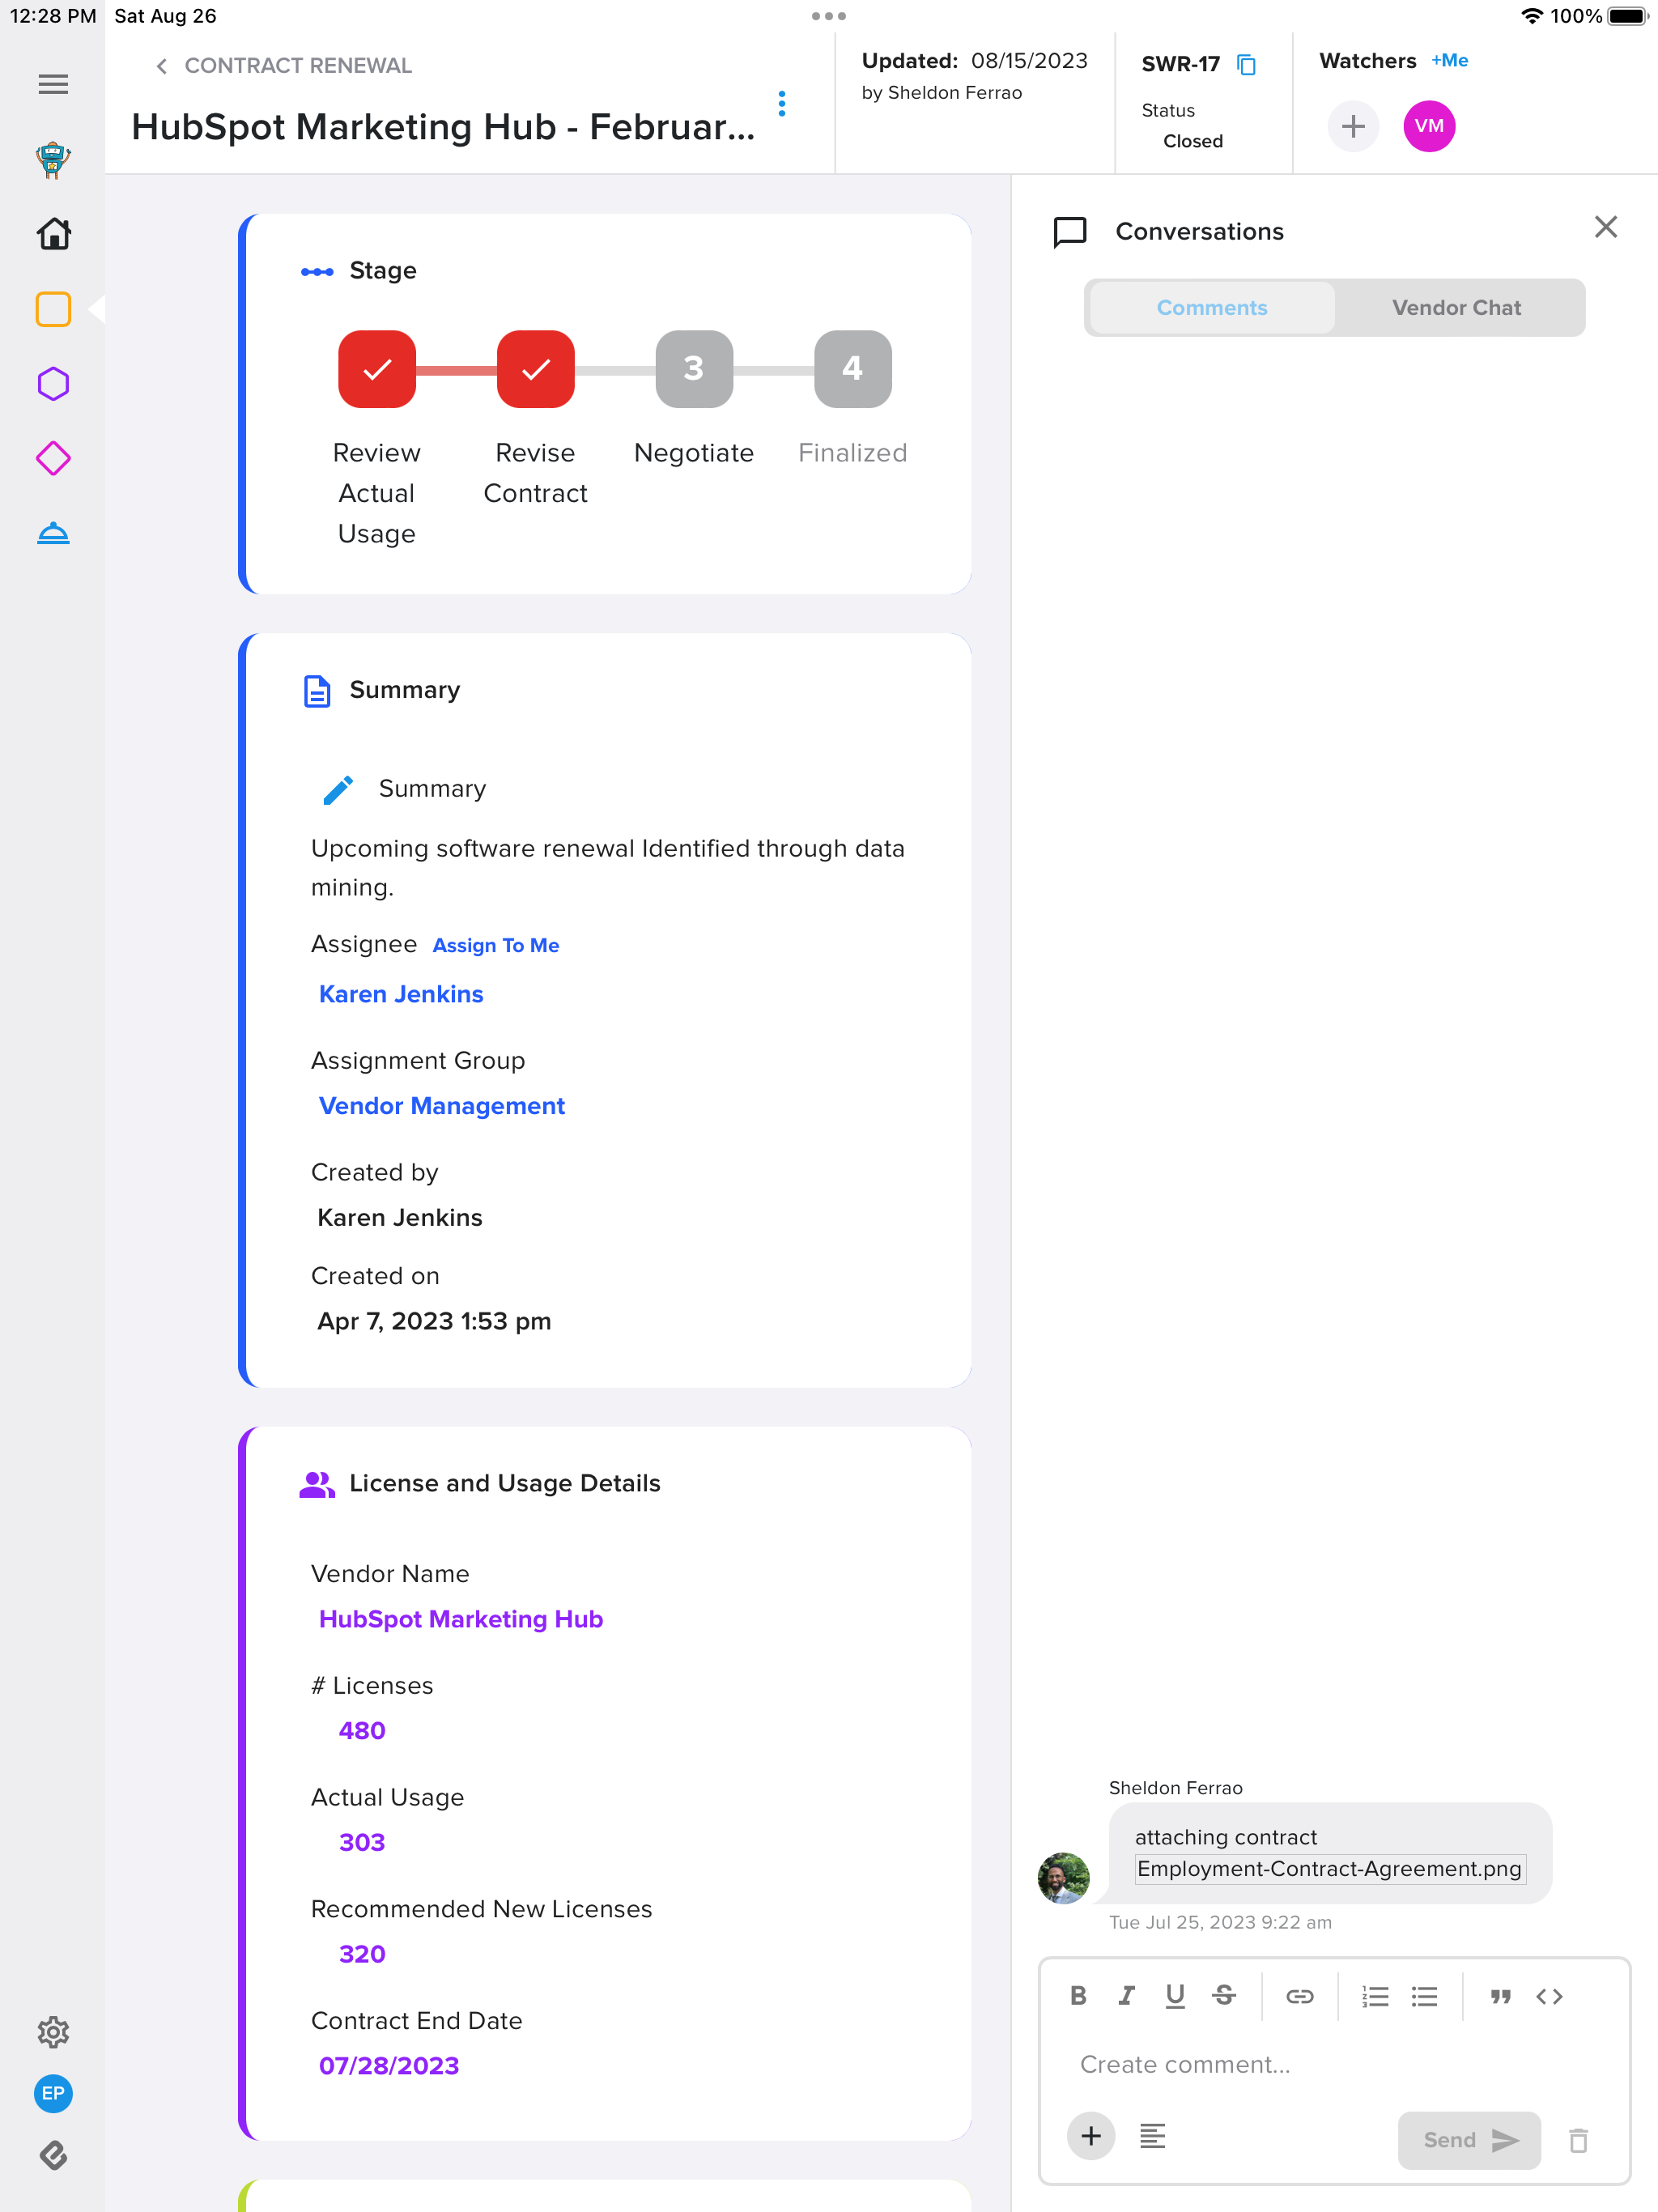
Task: Insert a numbered list
Action: pos(1375,1996)
